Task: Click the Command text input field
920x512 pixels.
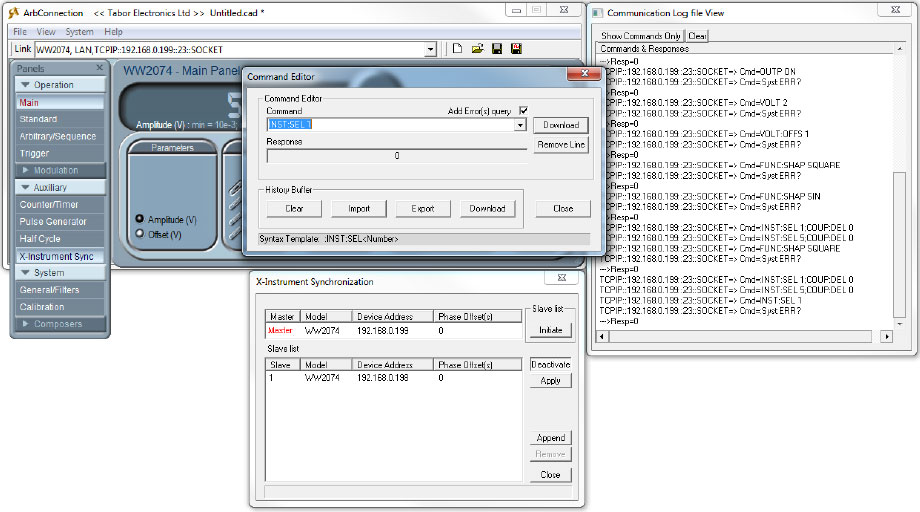Action: coord(390,125)
